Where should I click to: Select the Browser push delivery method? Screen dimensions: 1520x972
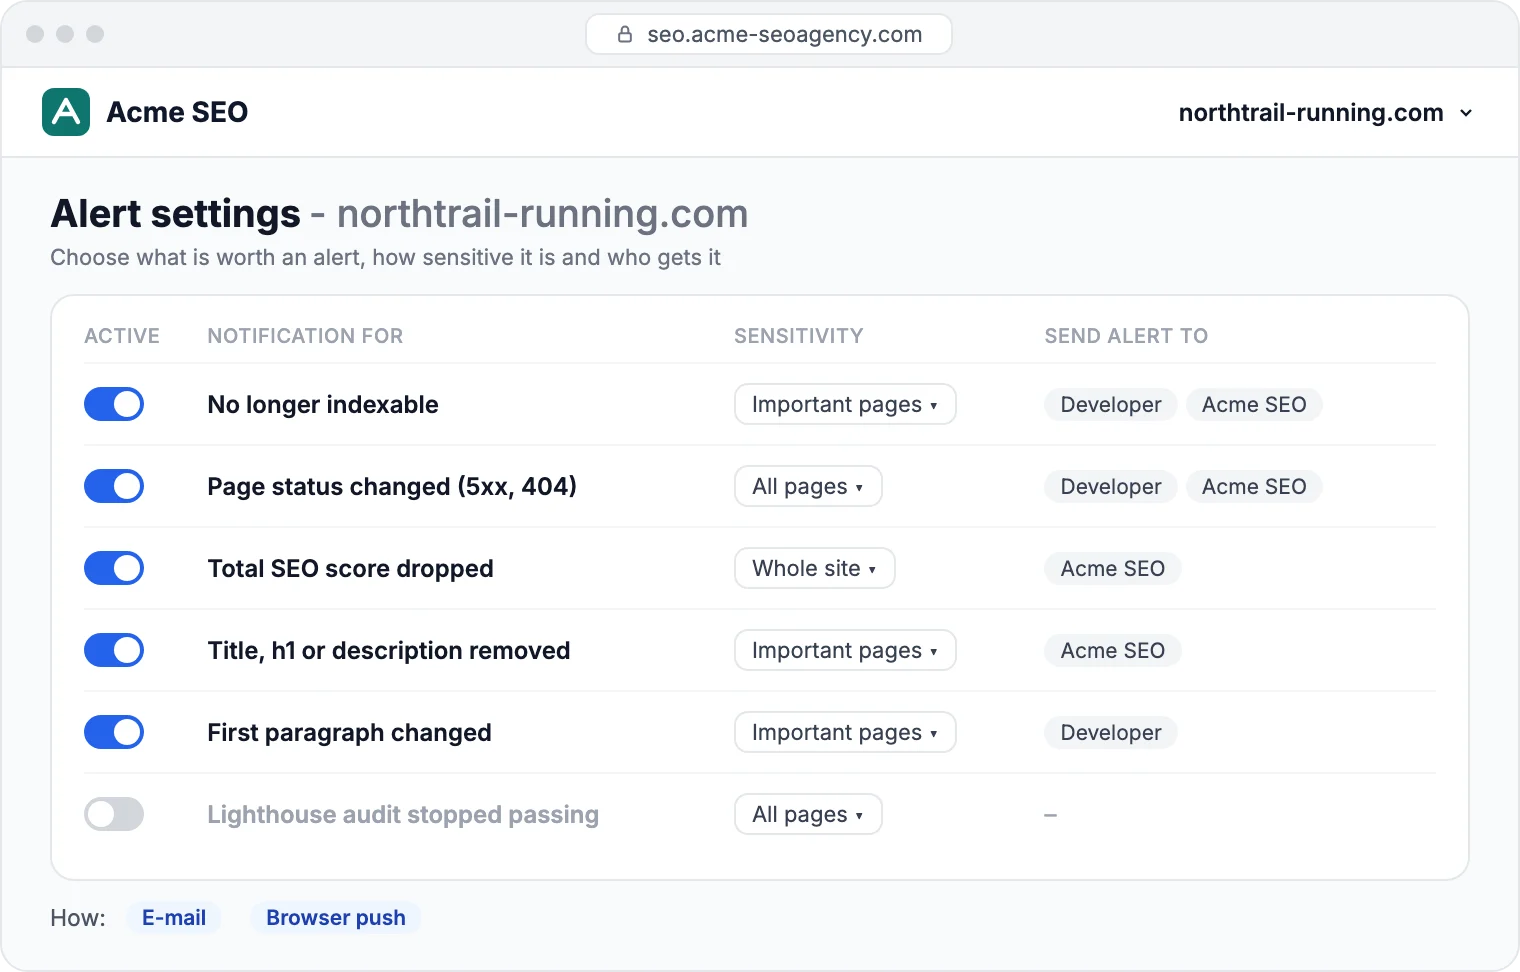point(336,917)
